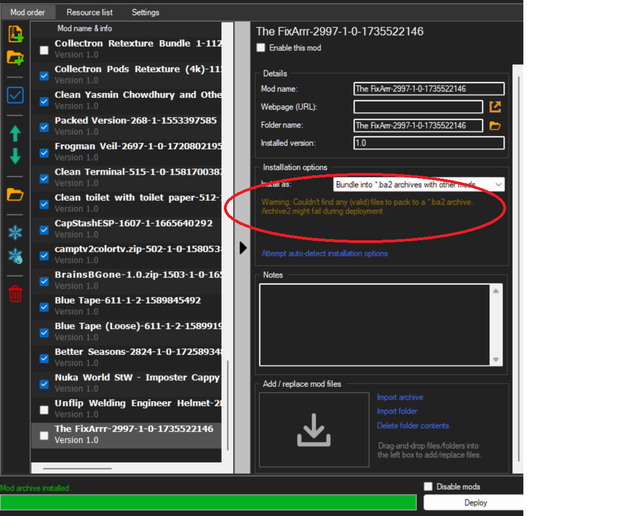Uncheck Blue Tape-611 mod checkbox
Viewport: 640px width, 516px height.
(x=44, y=307)
